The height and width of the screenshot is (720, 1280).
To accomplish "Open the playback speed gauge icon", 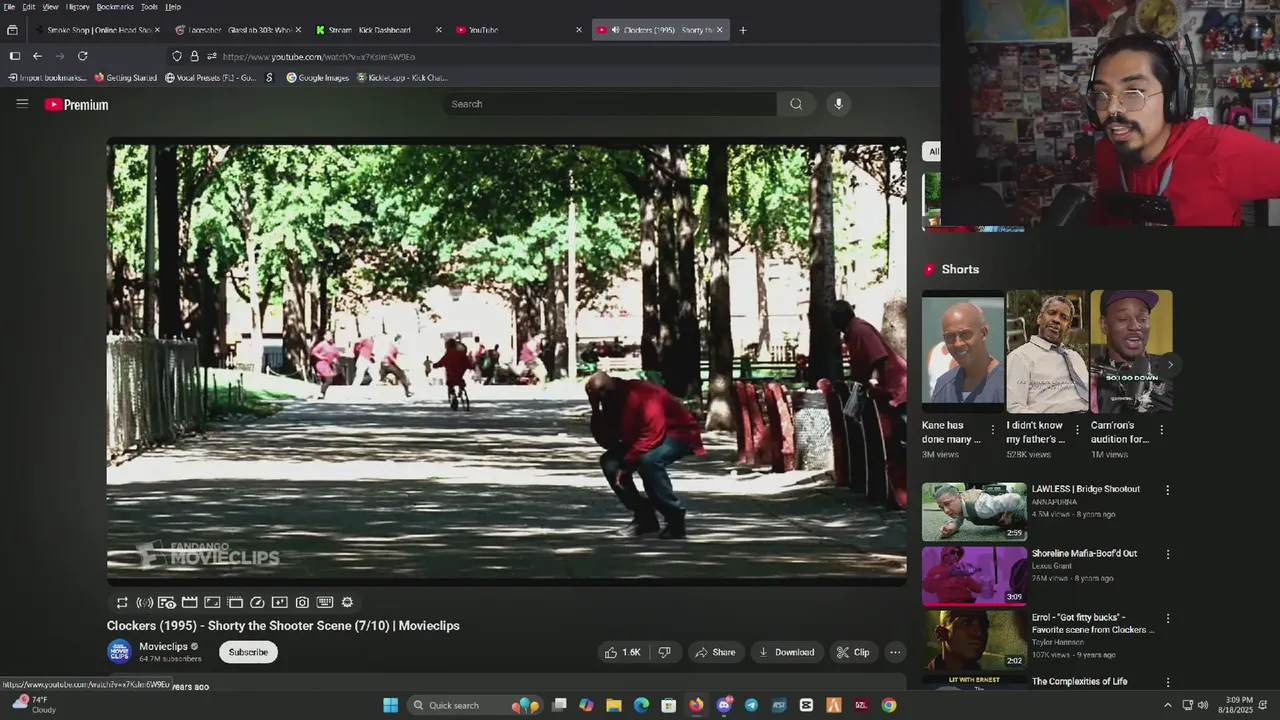I will [257, 602].
